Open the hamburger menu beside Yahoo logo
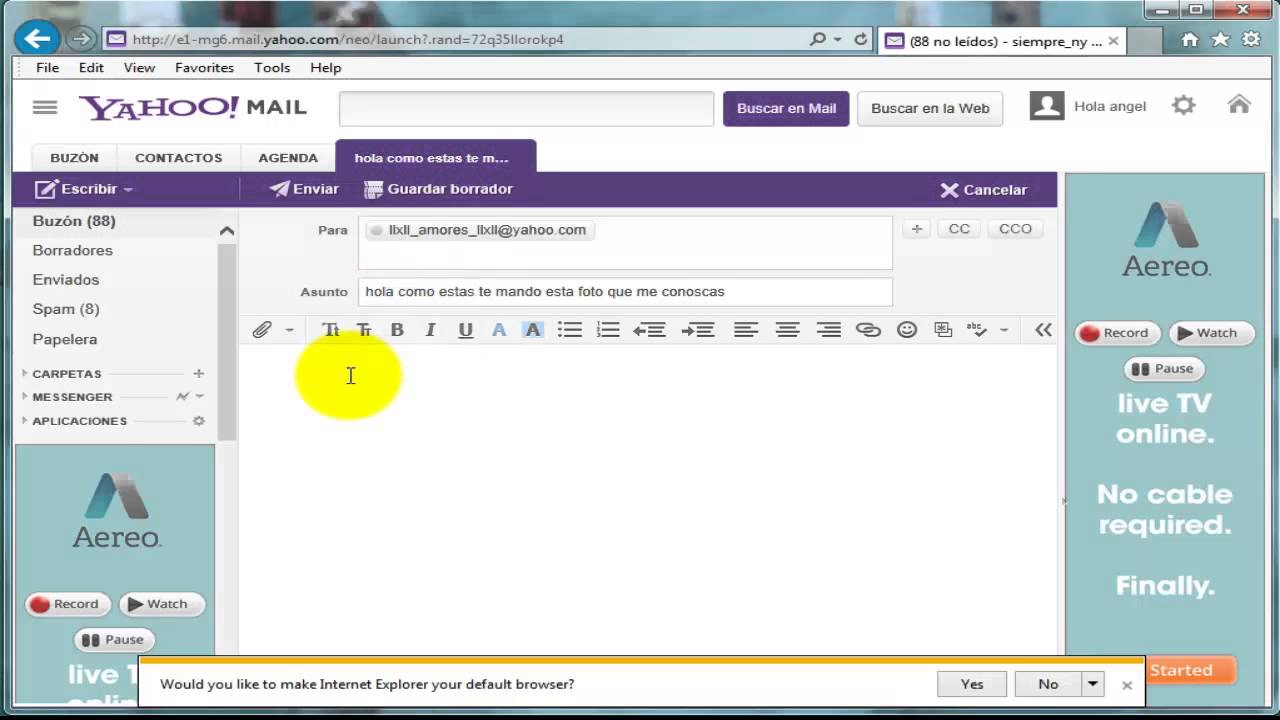The image size is (1280, 720). [x=45, y=108]
